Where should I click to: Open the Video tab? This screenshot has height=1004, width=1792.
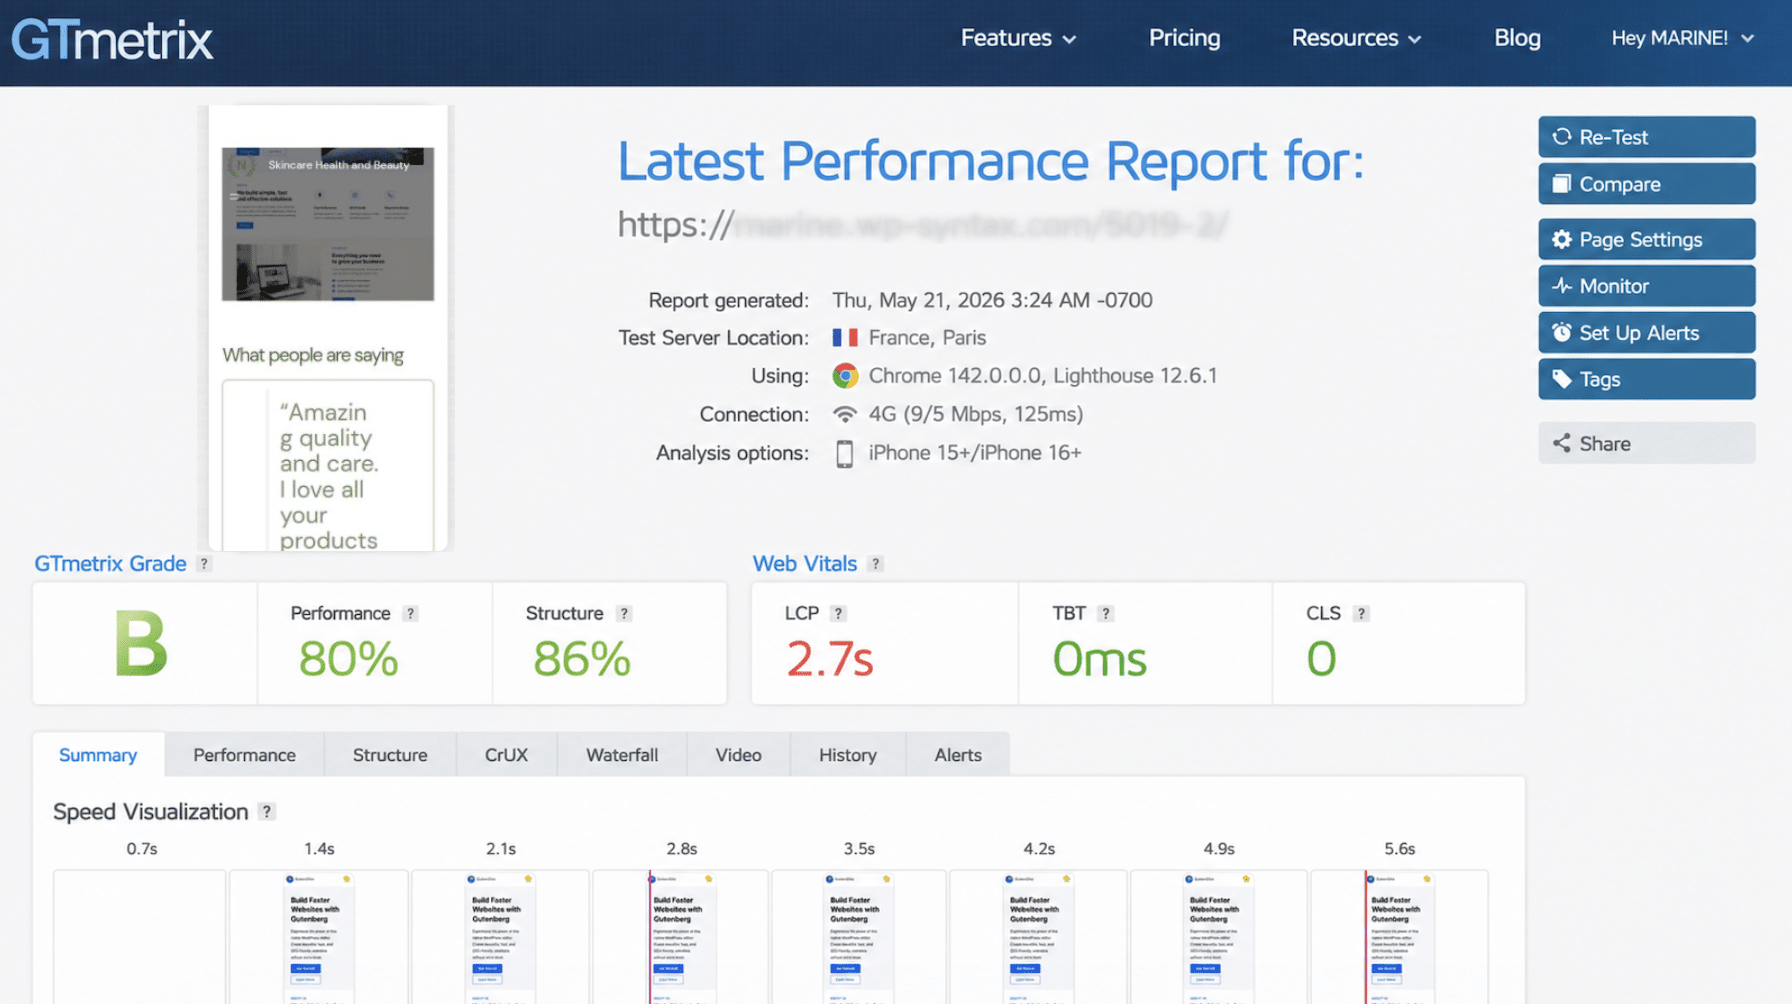point(738,755)
